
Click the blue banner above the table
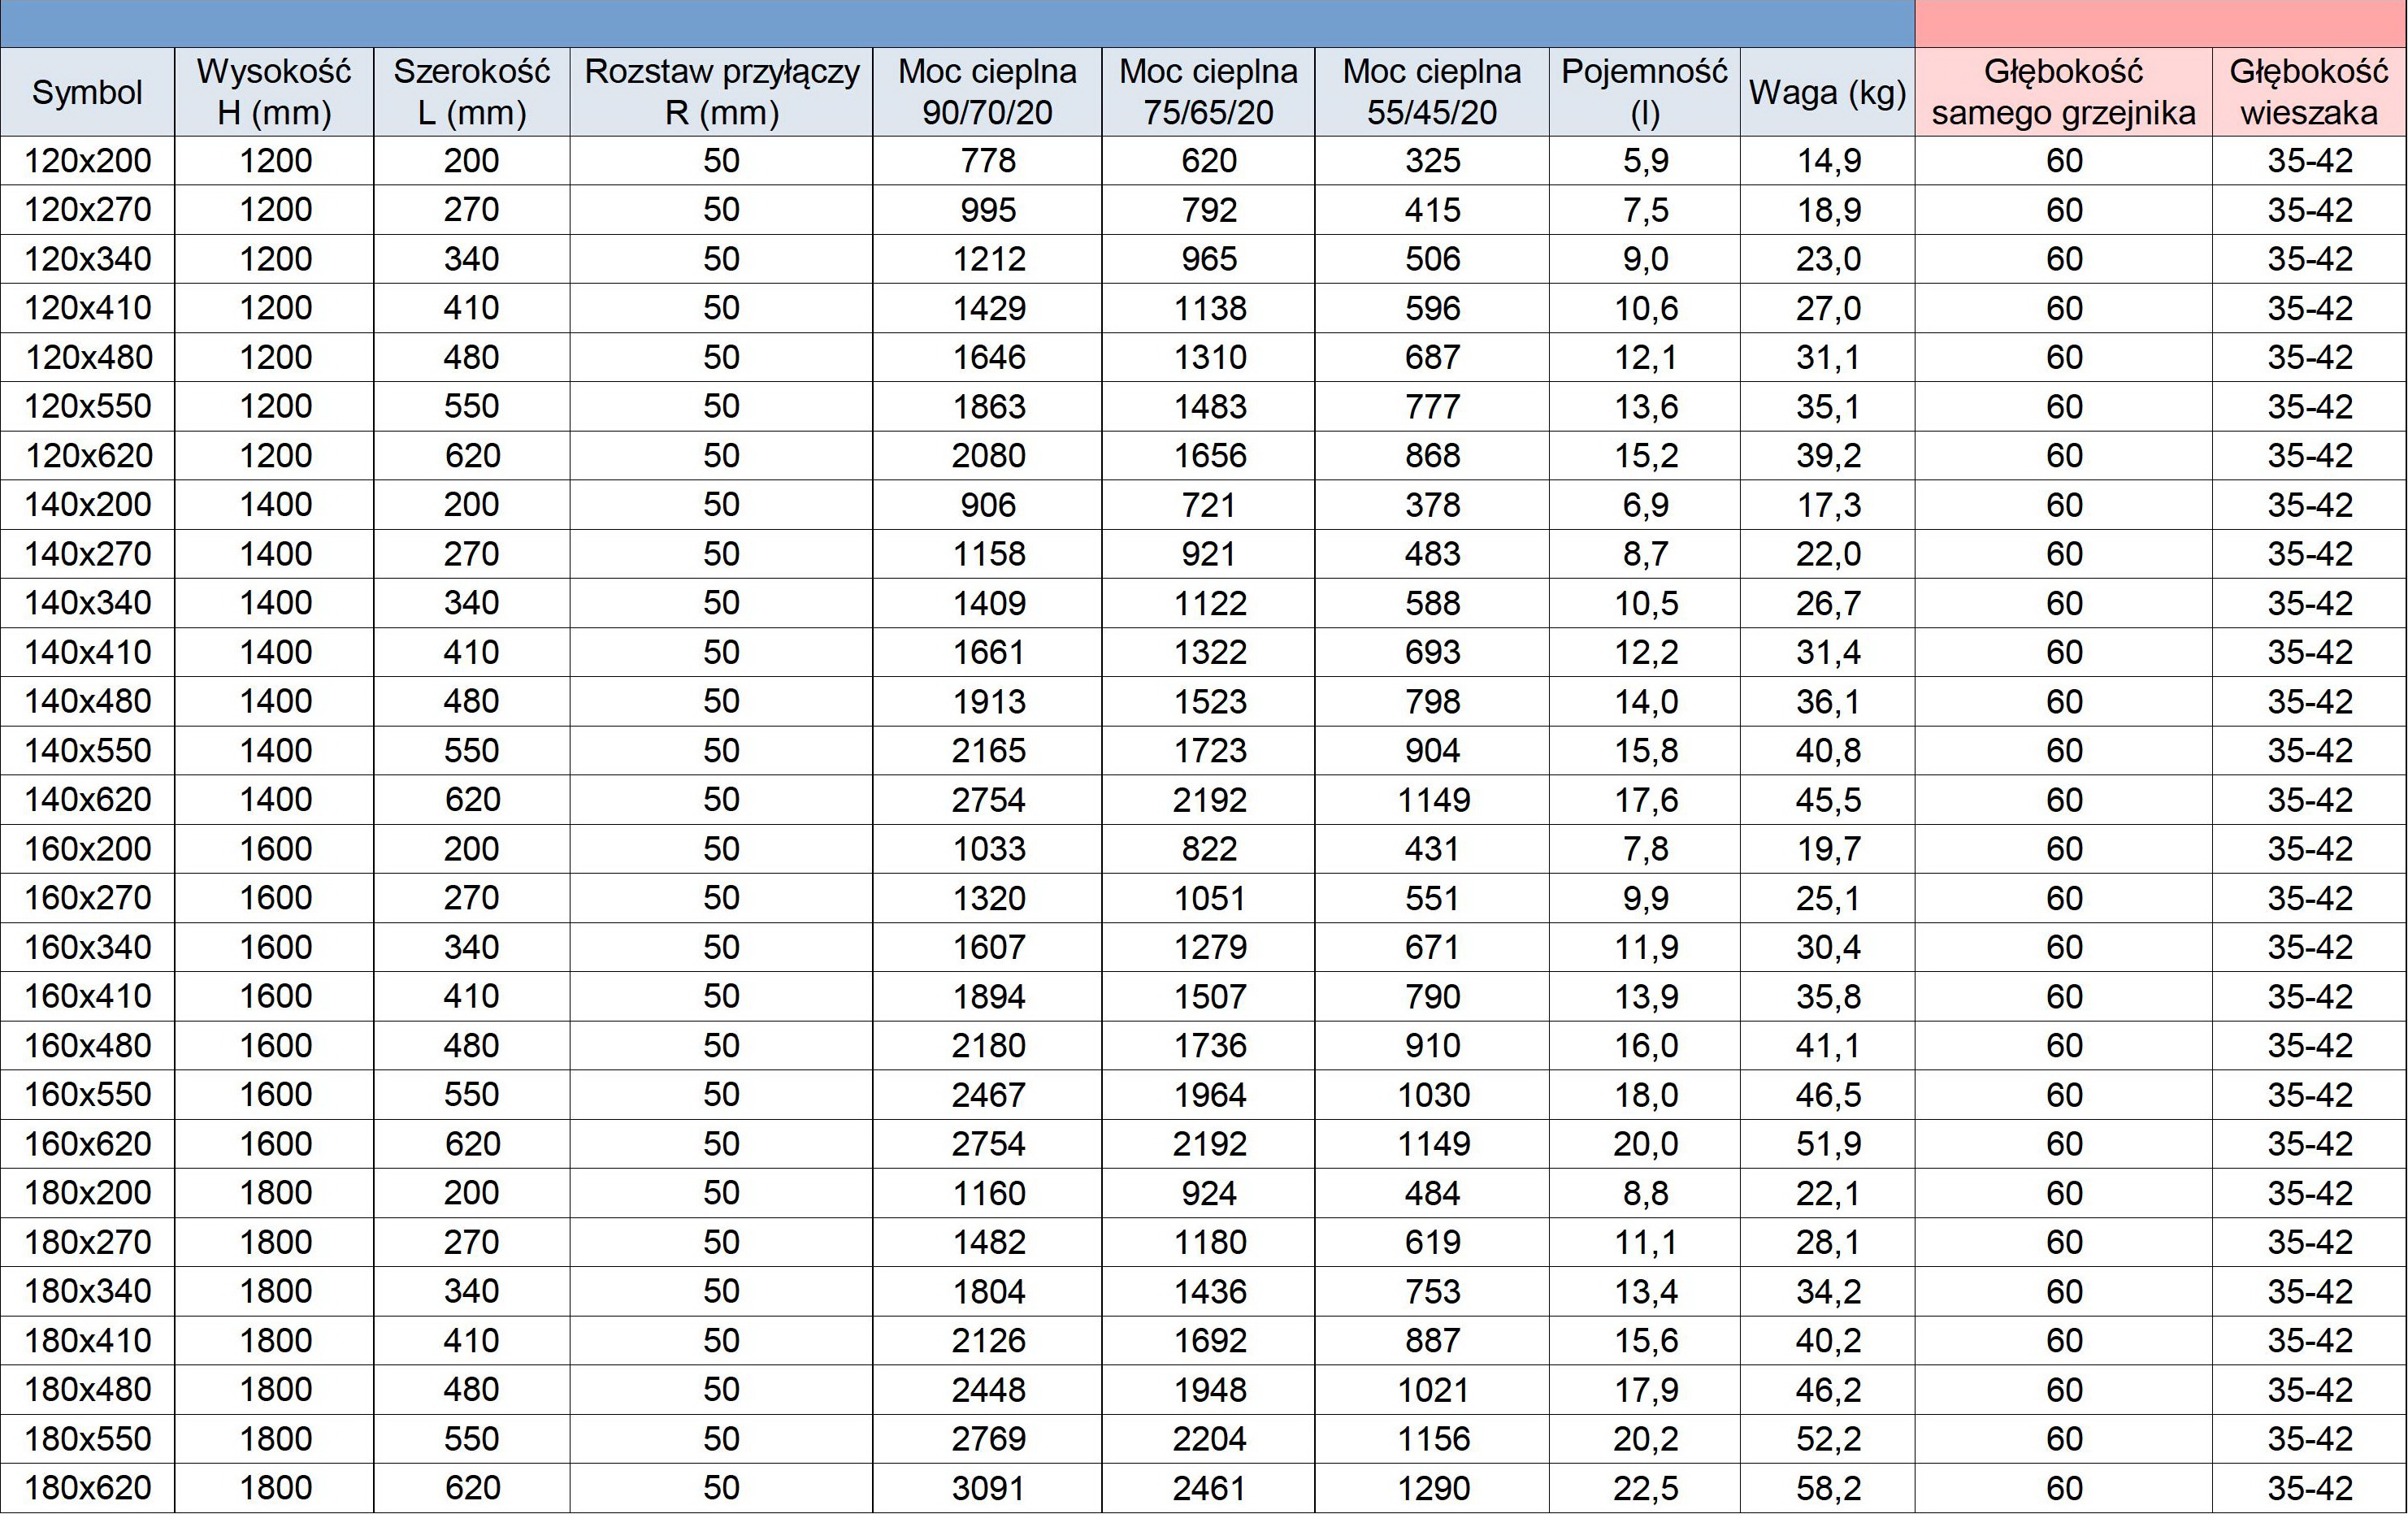click(957, 23)
